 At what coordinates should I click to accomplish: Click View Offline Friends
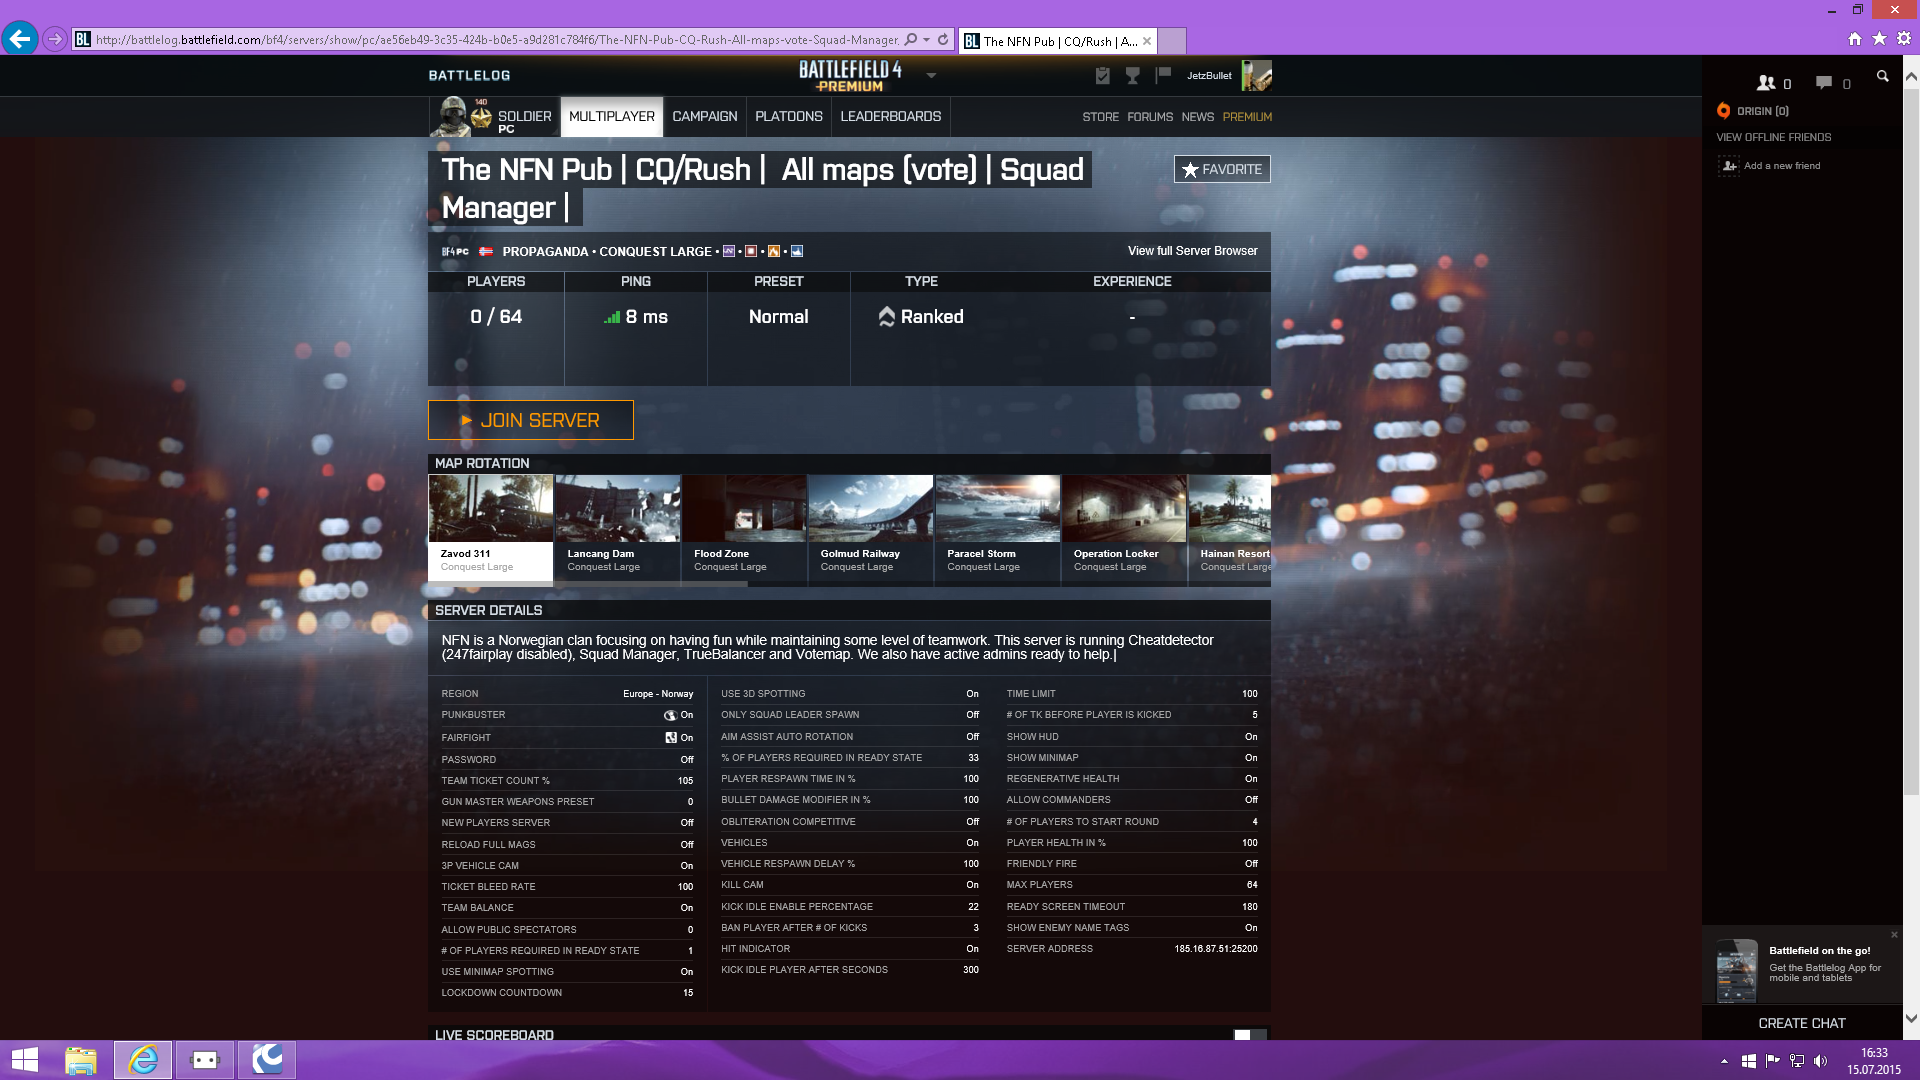[x=1773, y=138]
